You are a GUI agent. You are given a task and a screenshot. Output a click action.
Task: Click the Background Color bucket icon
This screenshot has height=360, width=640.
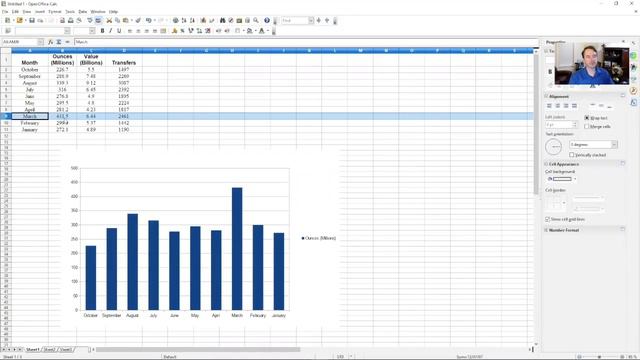click(249, 31)
